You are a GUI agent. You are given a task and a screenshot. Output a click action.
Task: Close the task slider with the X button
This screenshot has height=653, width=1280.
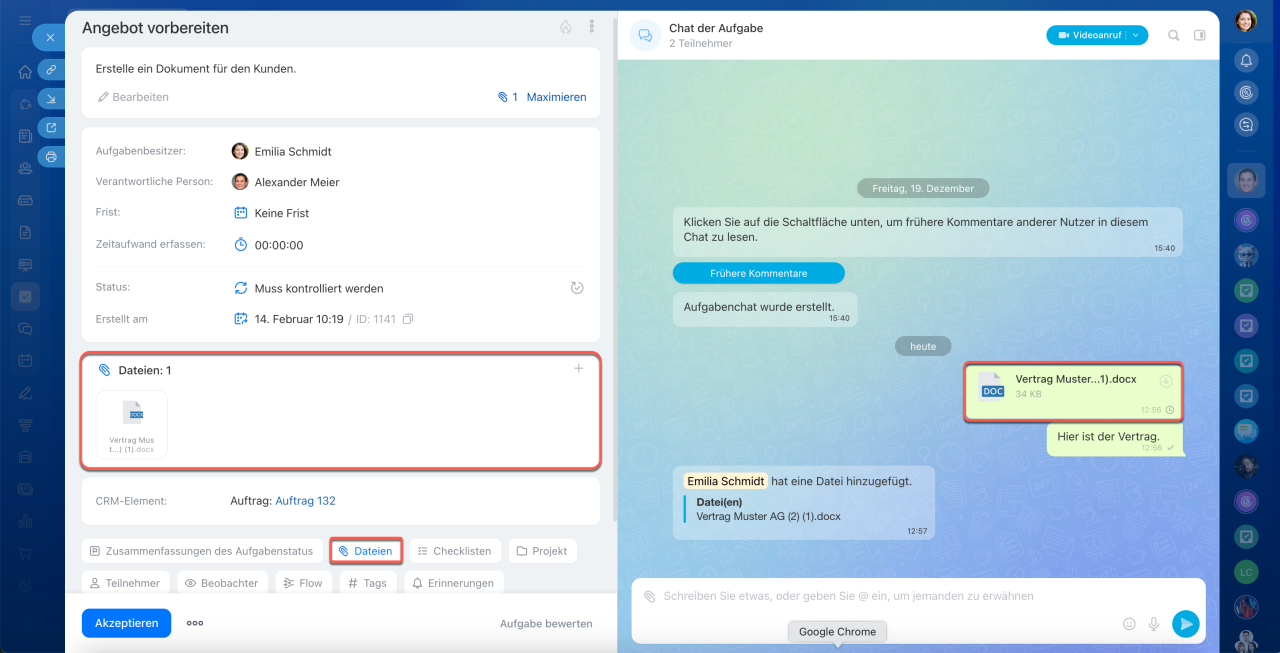coord(50,38)
